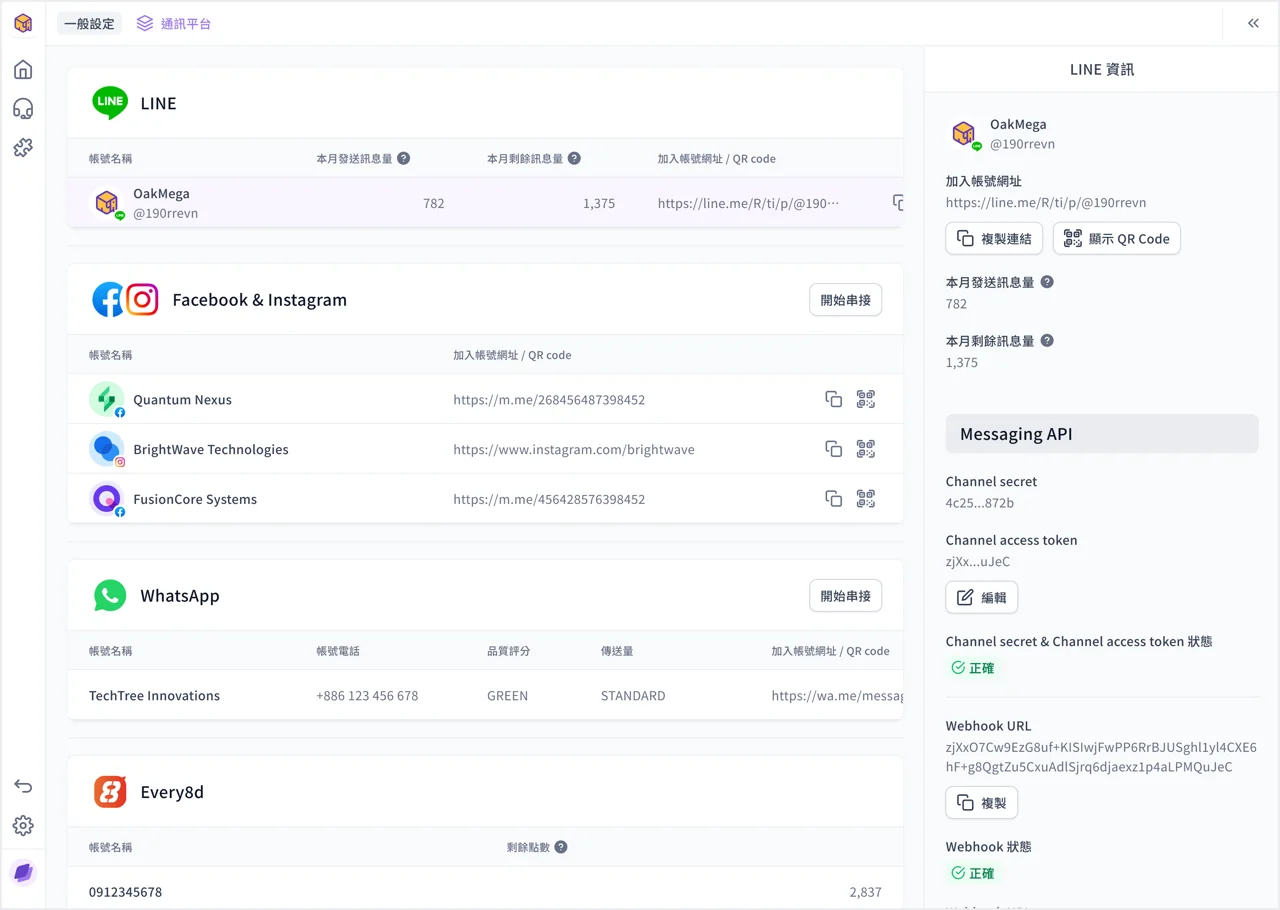Show QR code for BrightWave Technologies
Viewport: 1280px width, 910px height.
point(866,449)
